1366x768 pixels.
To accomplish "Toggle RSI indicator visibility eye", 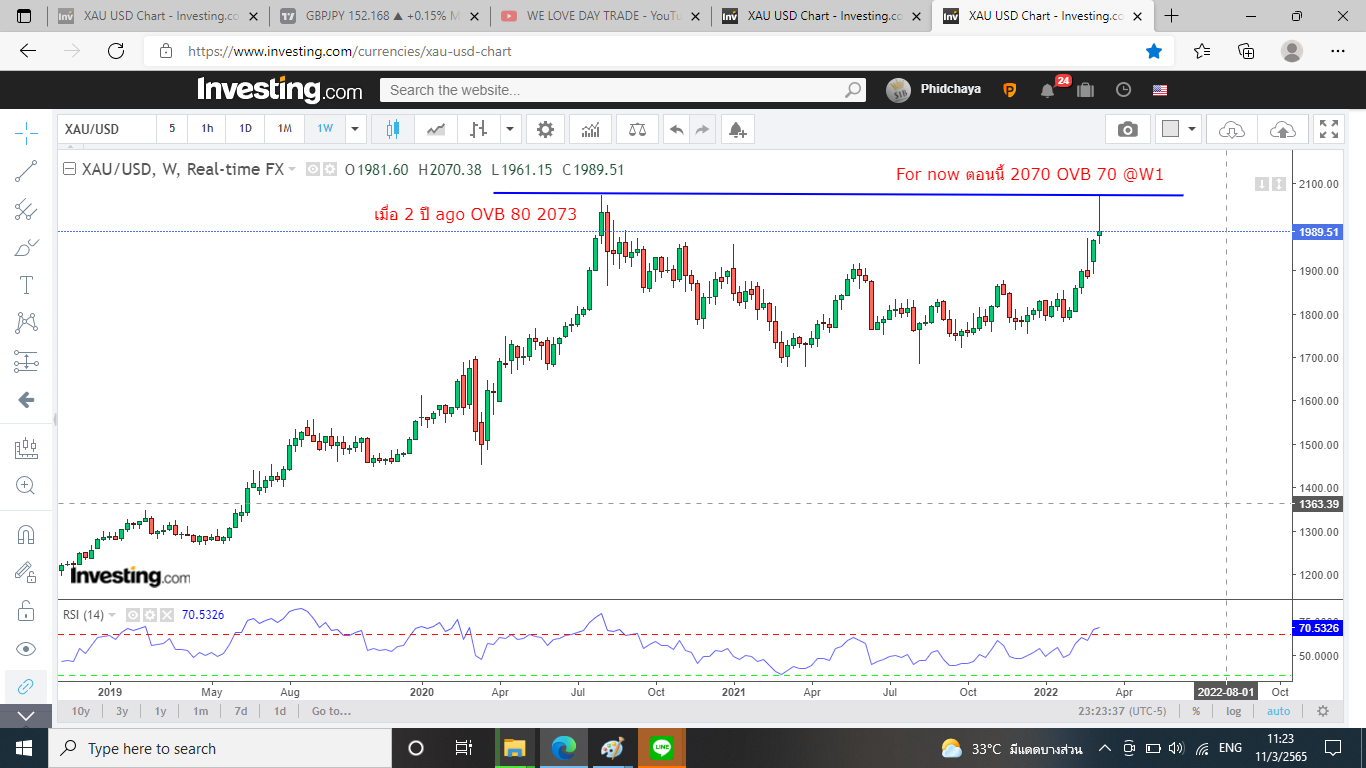I will (132, 615).
